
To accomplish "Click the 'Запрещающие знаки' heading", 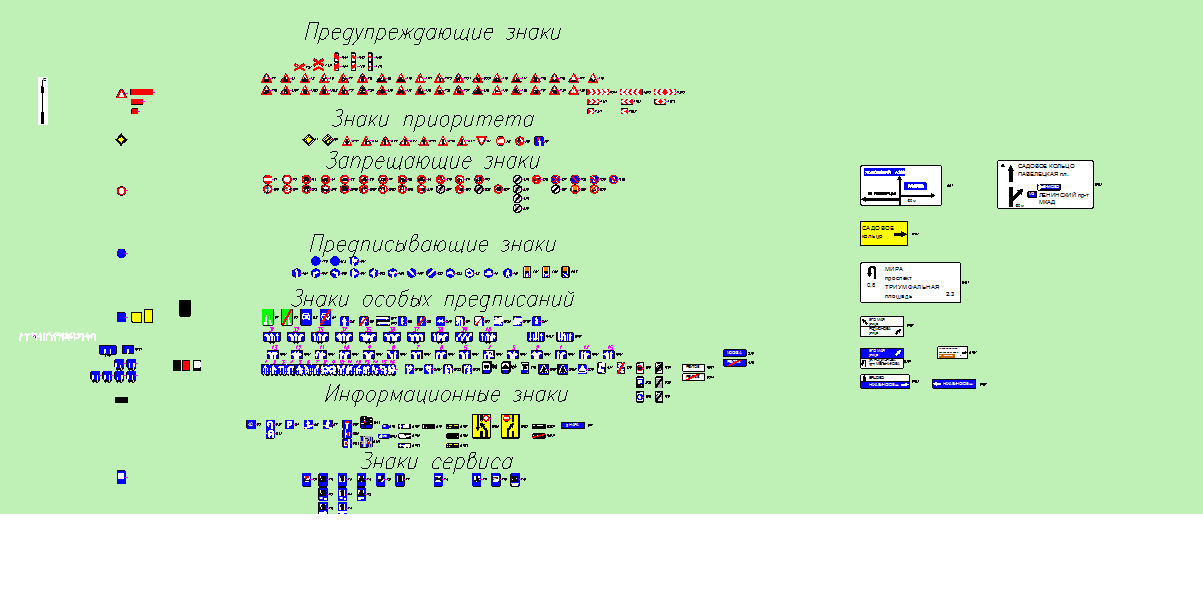I will tap(432, 161).
